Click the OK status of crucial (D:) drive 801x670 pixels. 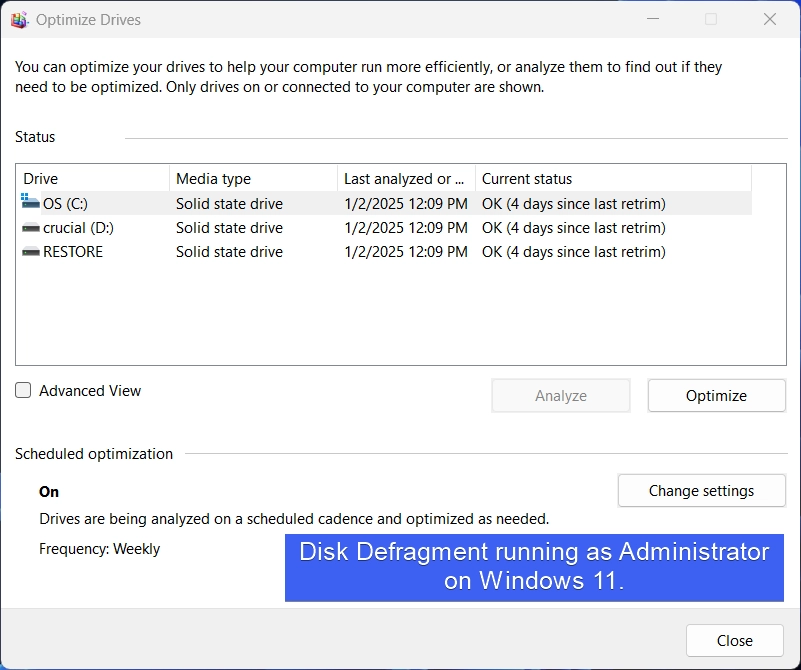(x=574, y=228)
